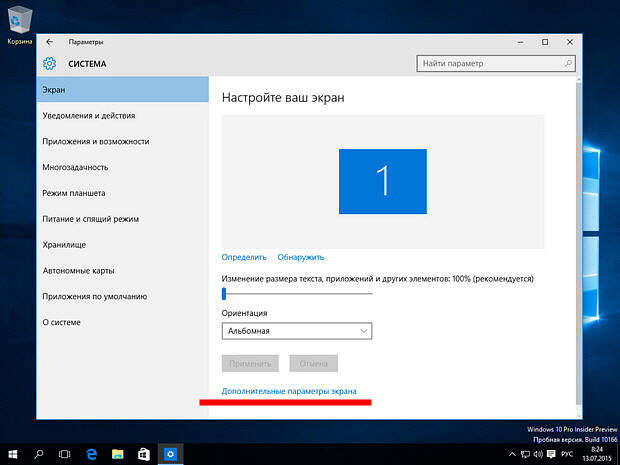Open Приложения и возможности section
The width and height of the screenshot is (620, 465).
(x=96, y=142)
